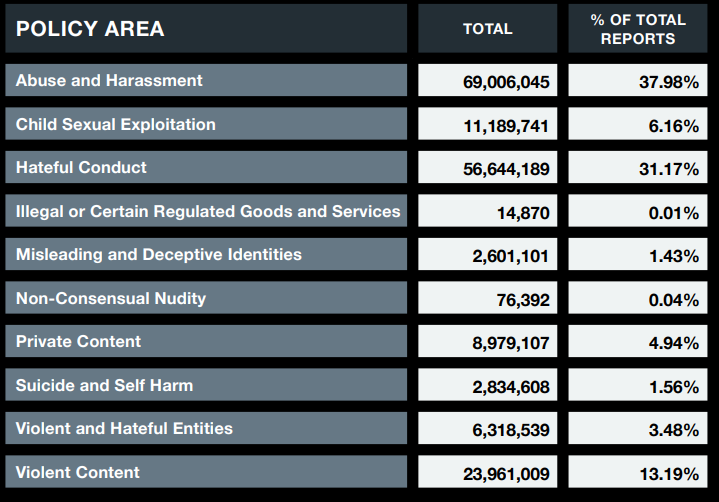Select Misleading and Deceptive Identities row label
The image size is (719, 502).
206,254
